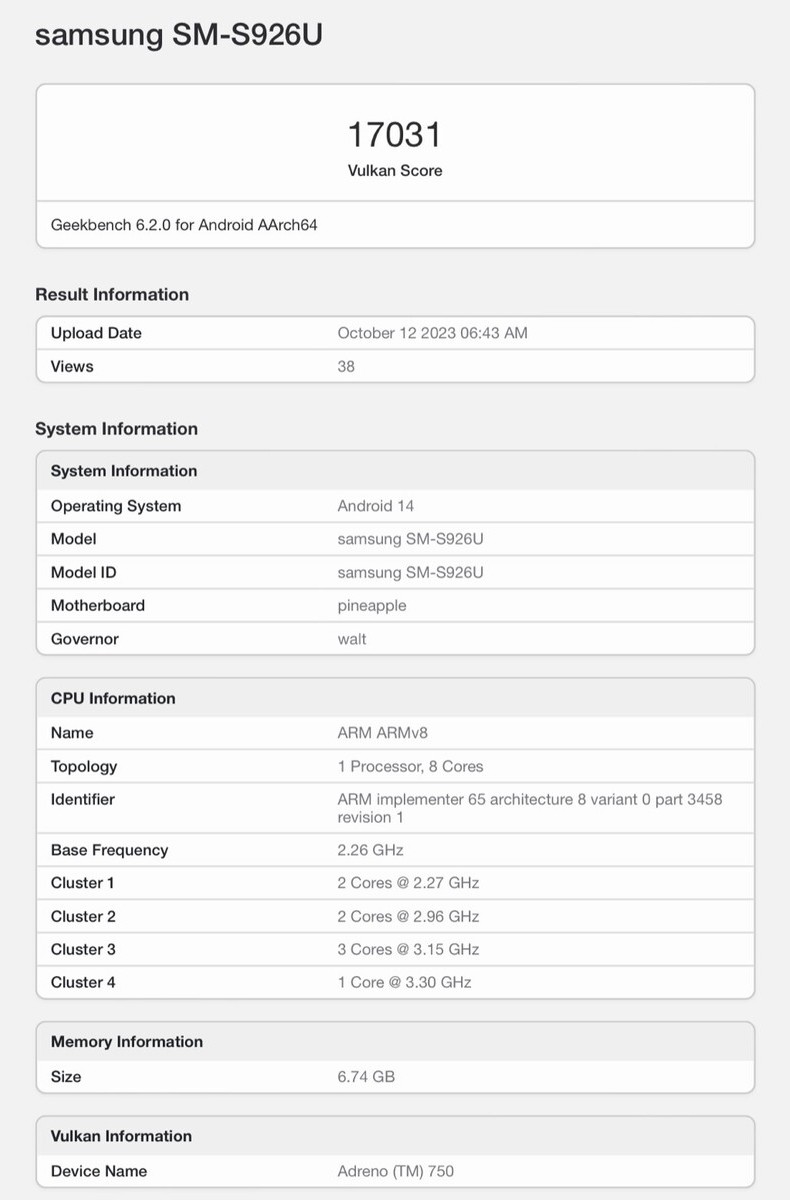Click the 17031 Vulkan score number
790x1200 pixels.
coord(395,135)
